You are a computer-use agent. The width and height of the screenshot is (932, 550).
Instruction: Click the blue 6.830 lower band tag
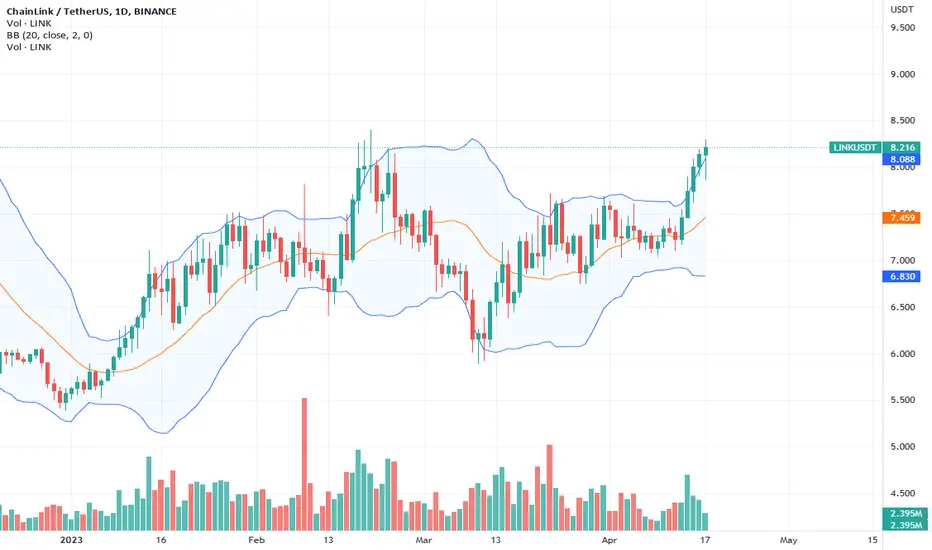(902, 276)
